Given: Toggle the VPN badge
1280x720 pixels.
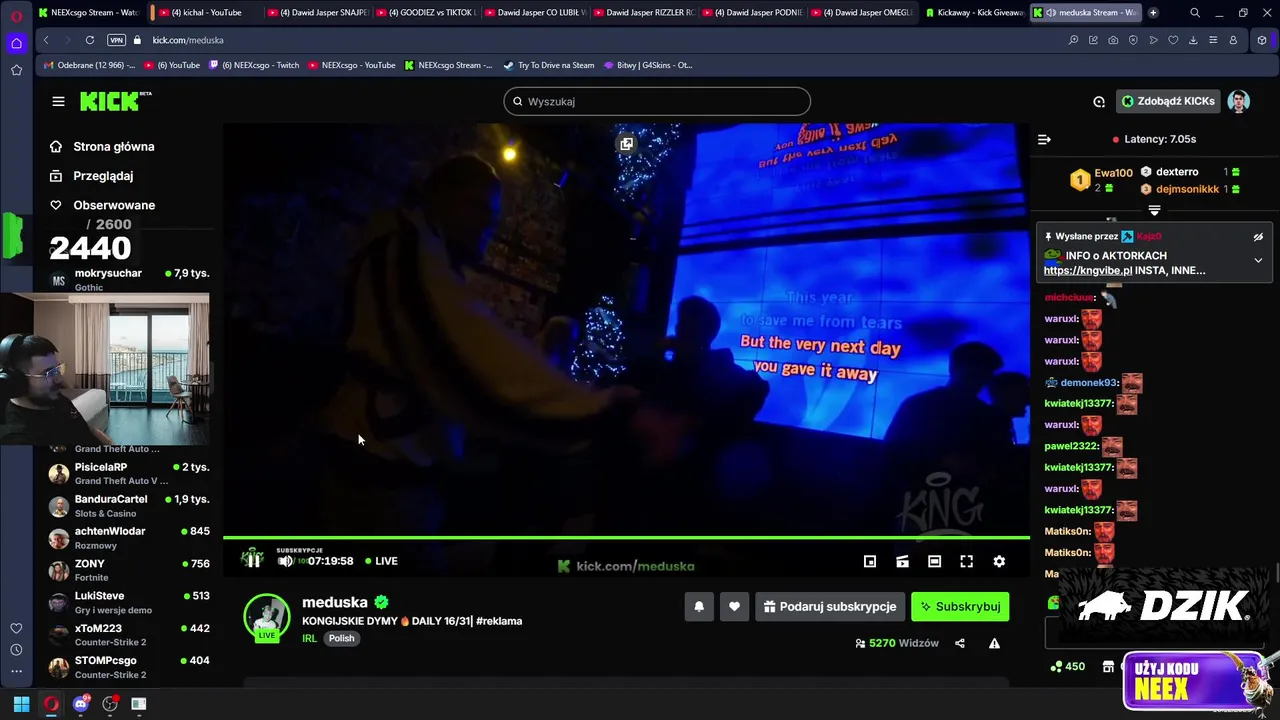Looking at the screenshot, I should pos(116,40).
